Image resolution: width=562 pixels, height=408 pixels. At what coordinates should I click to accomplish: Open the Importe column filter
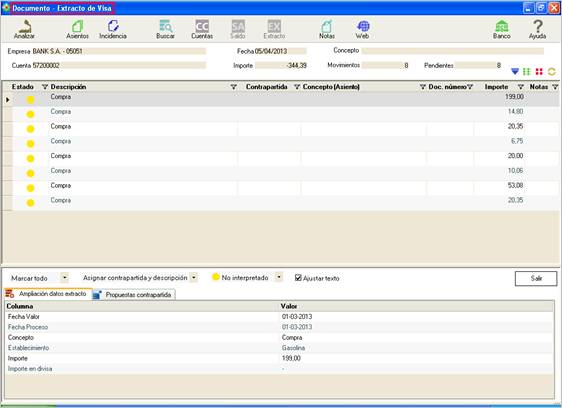pos(521,87)
